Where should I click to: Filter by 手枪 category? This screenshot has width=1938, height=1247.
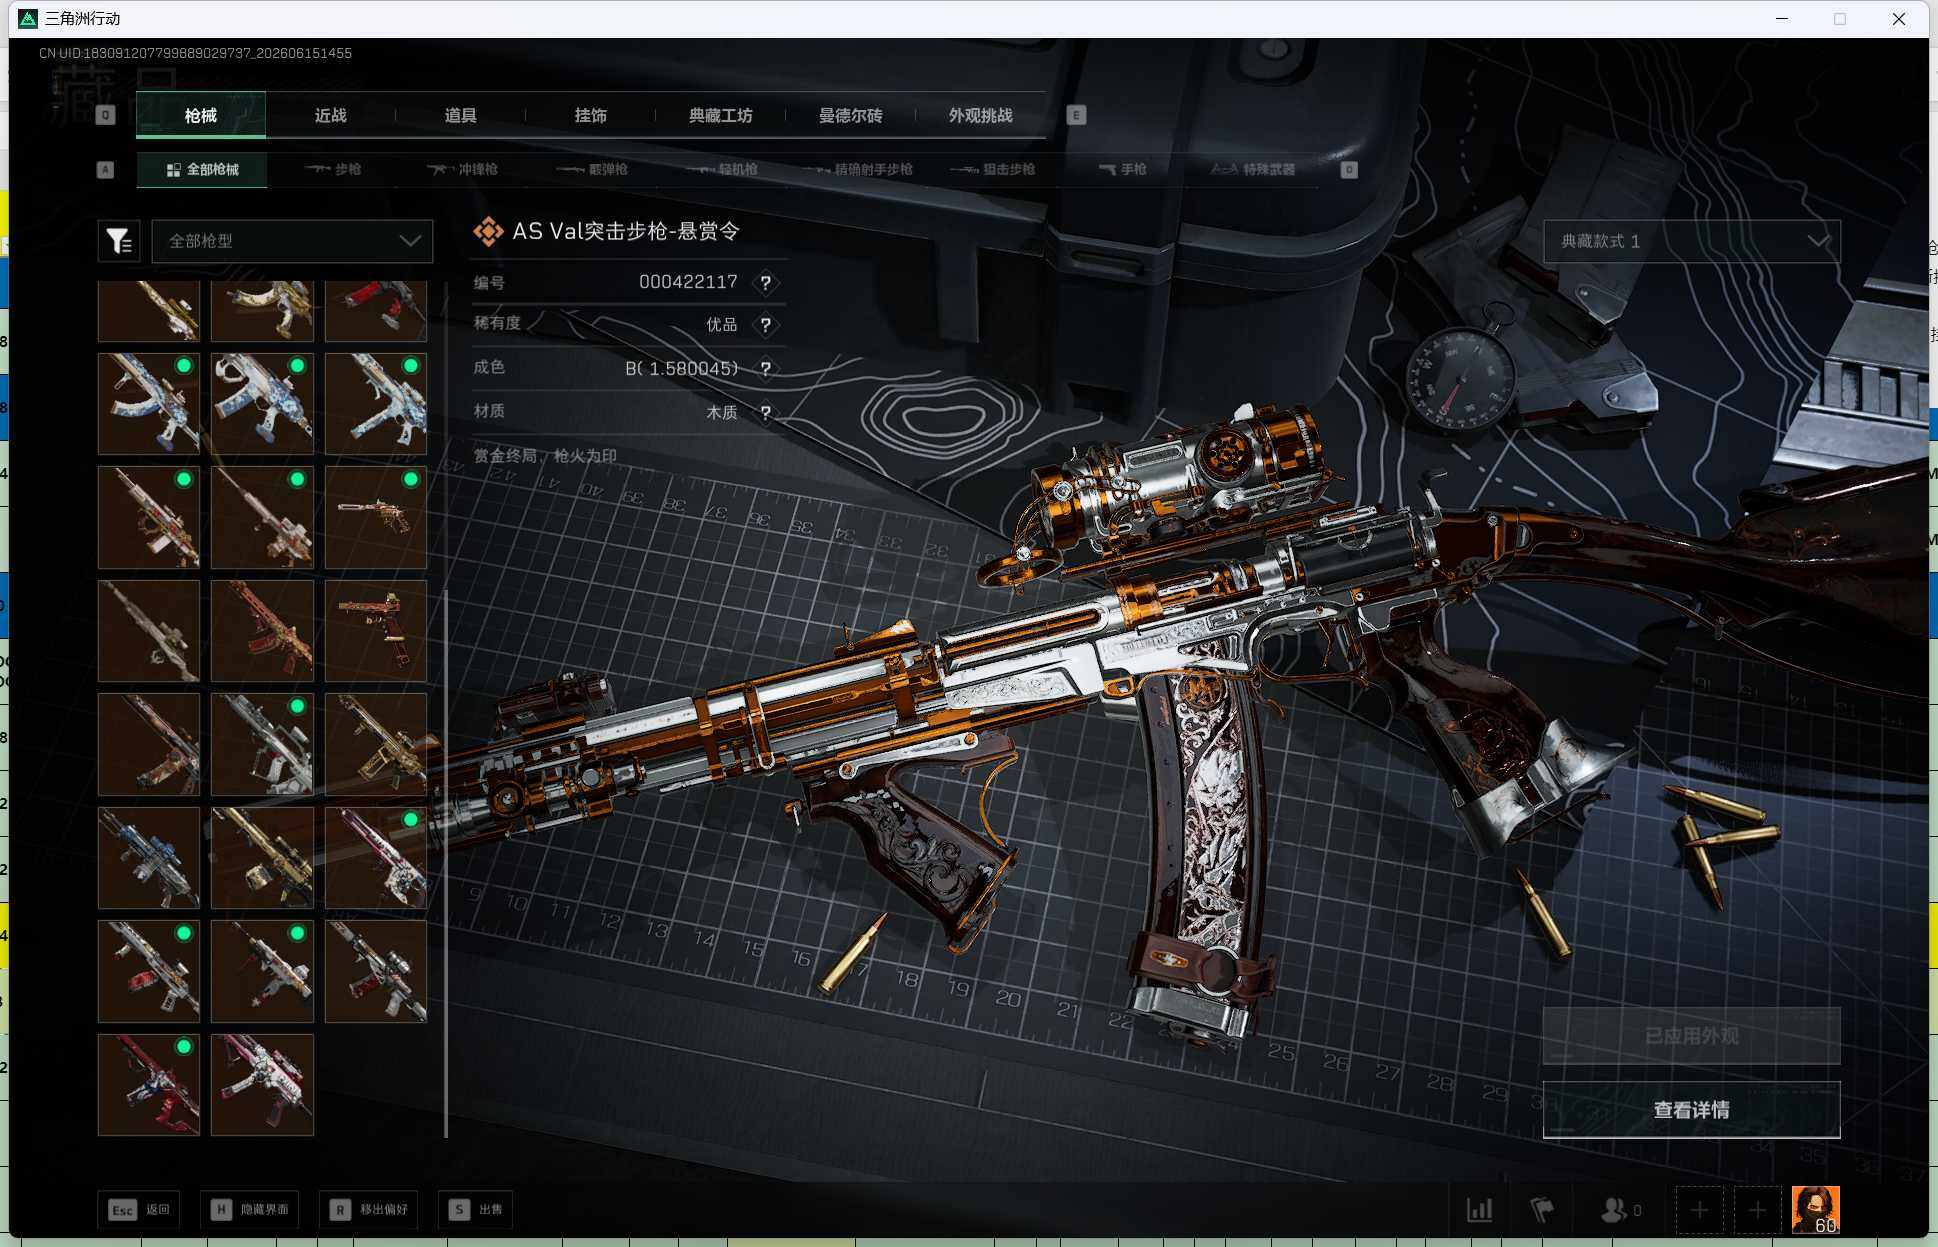(x=1122, y=170)
